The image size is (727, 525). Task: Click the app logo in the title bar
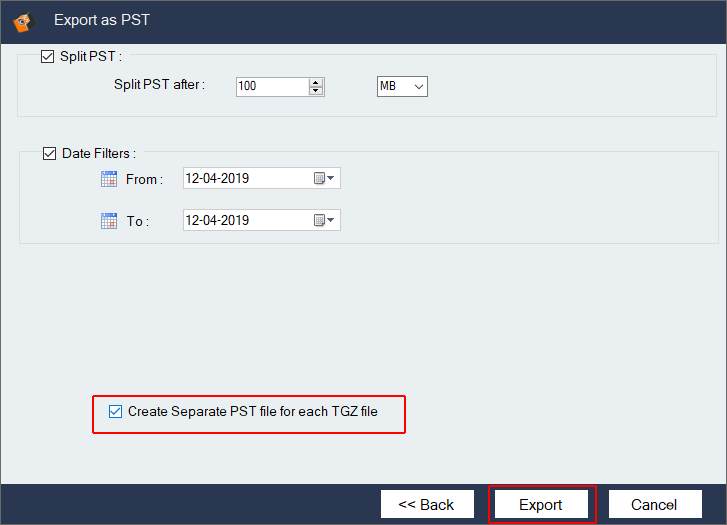tap(21, 19)
